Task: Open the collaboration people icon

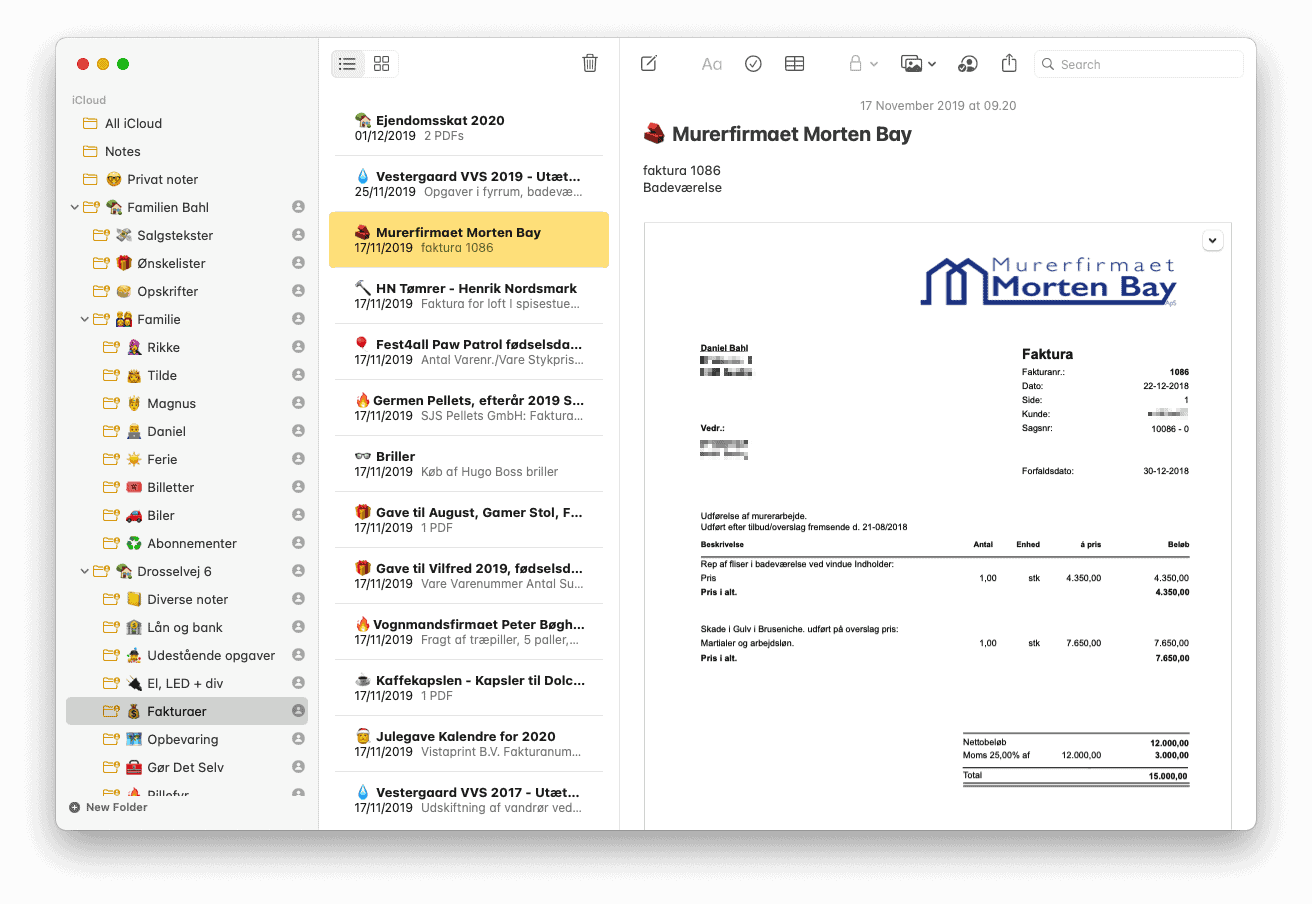Action: click(967, 64)
